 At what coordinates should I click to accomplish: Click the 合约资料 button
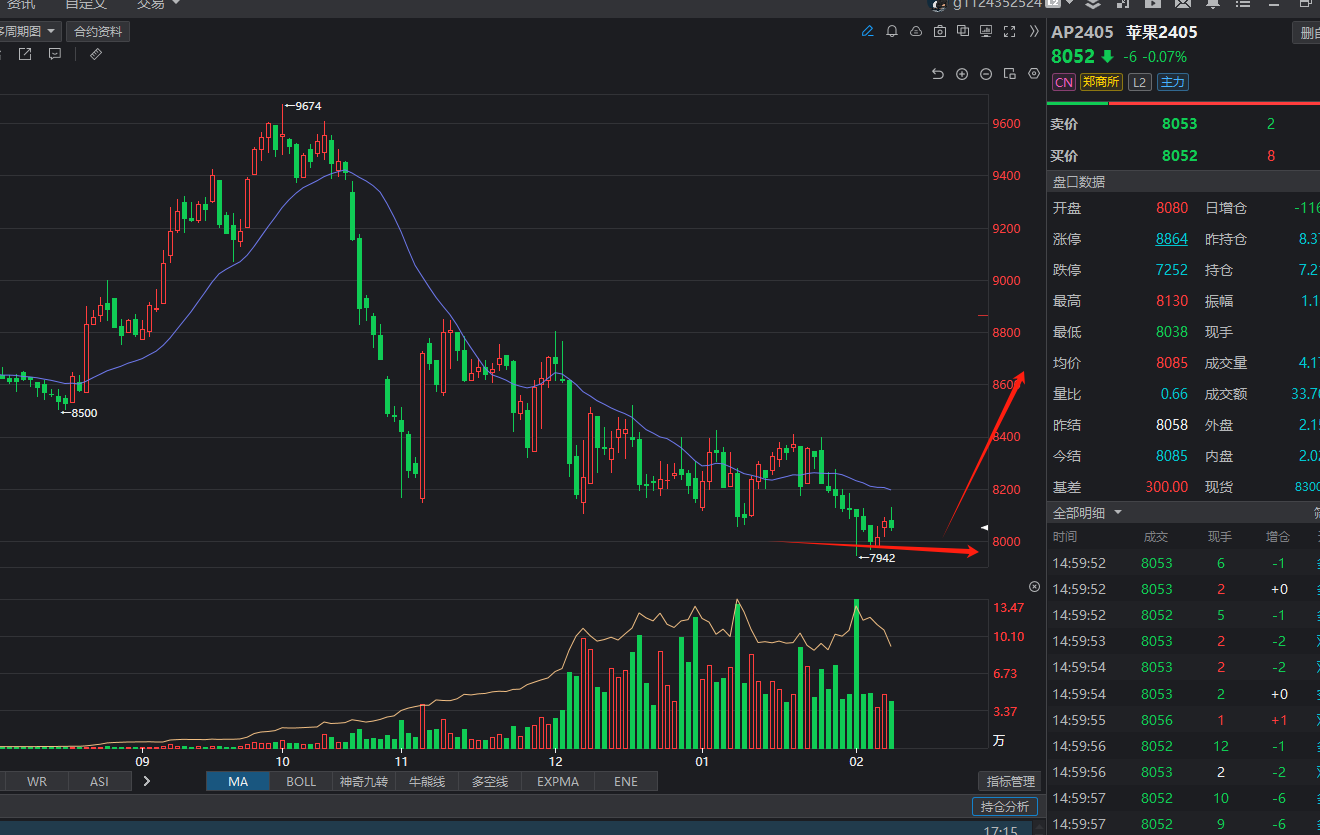98,32
